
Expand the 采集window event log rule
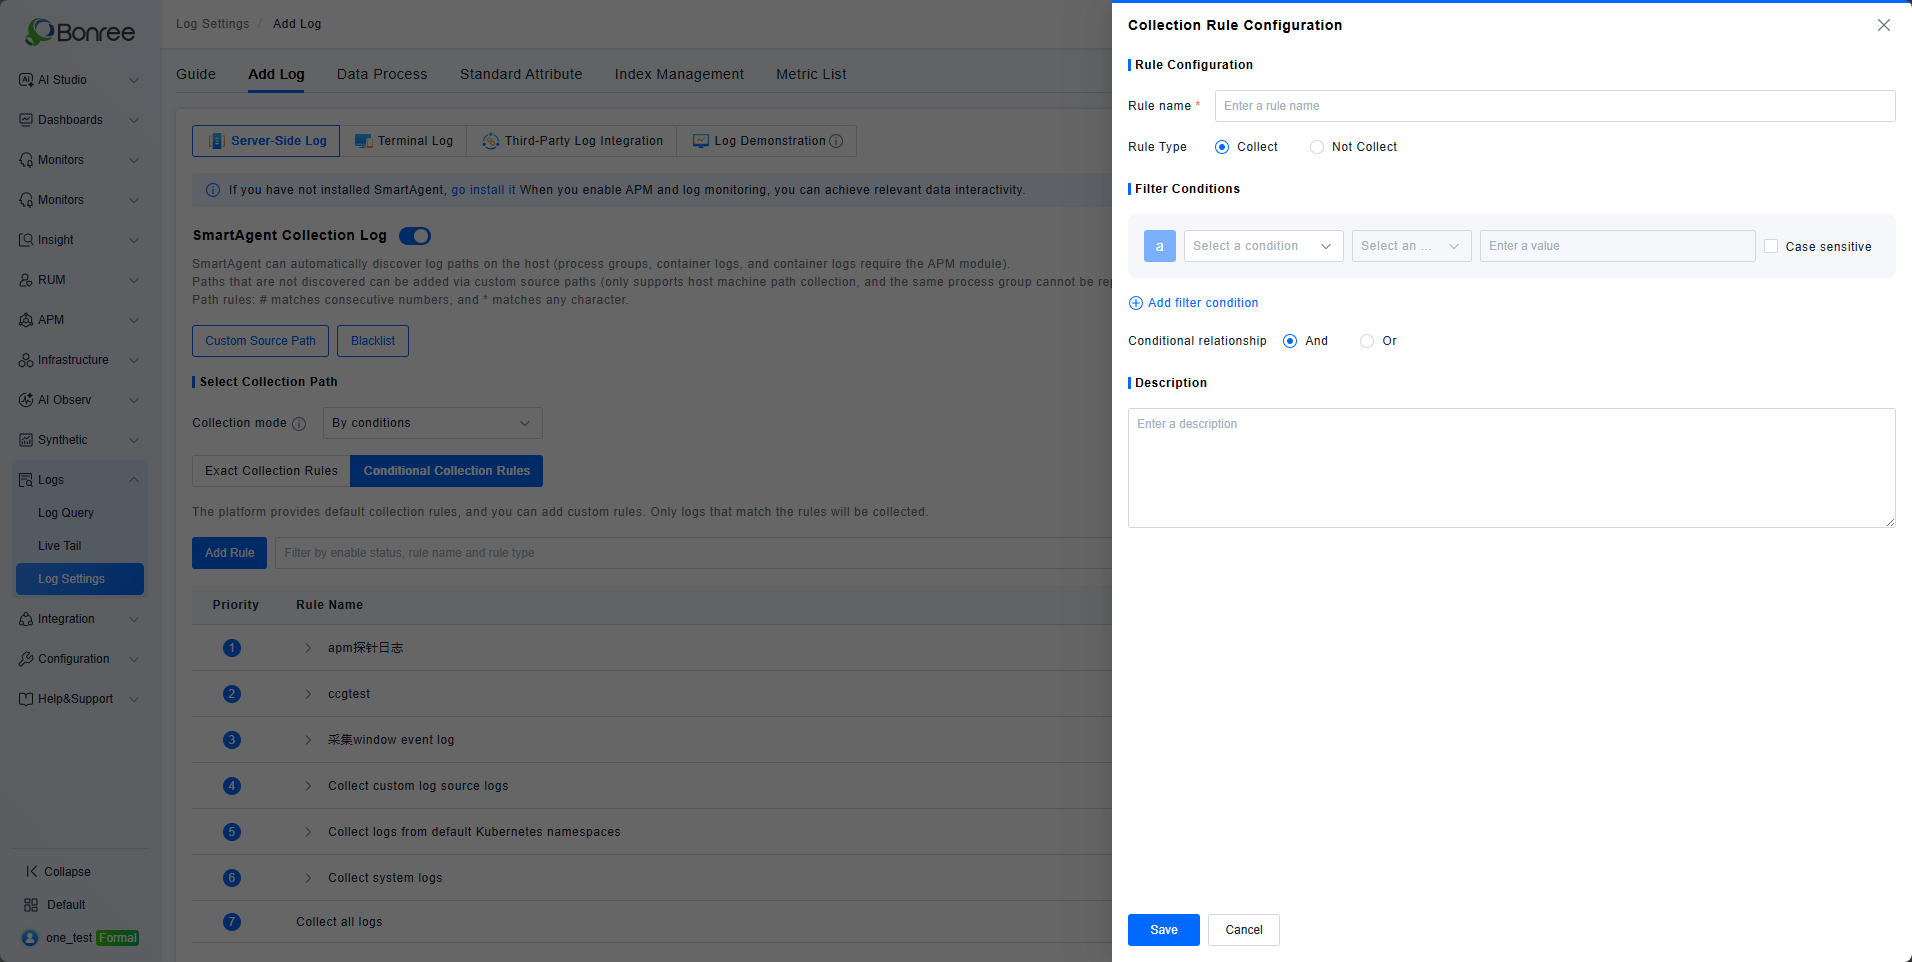tap(308, 740)
